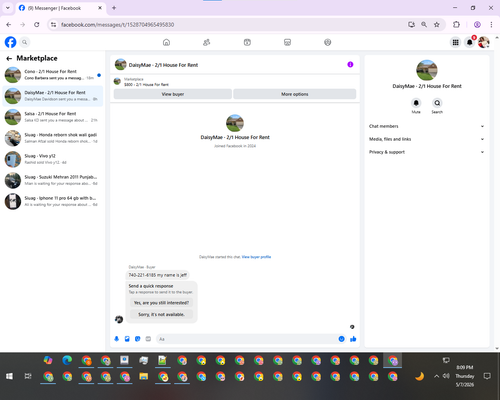Image resolution: width=500 pixels, height=400 pixels.
Task: Open the Vivo y12 chat
Action: (x=53, y=159)
